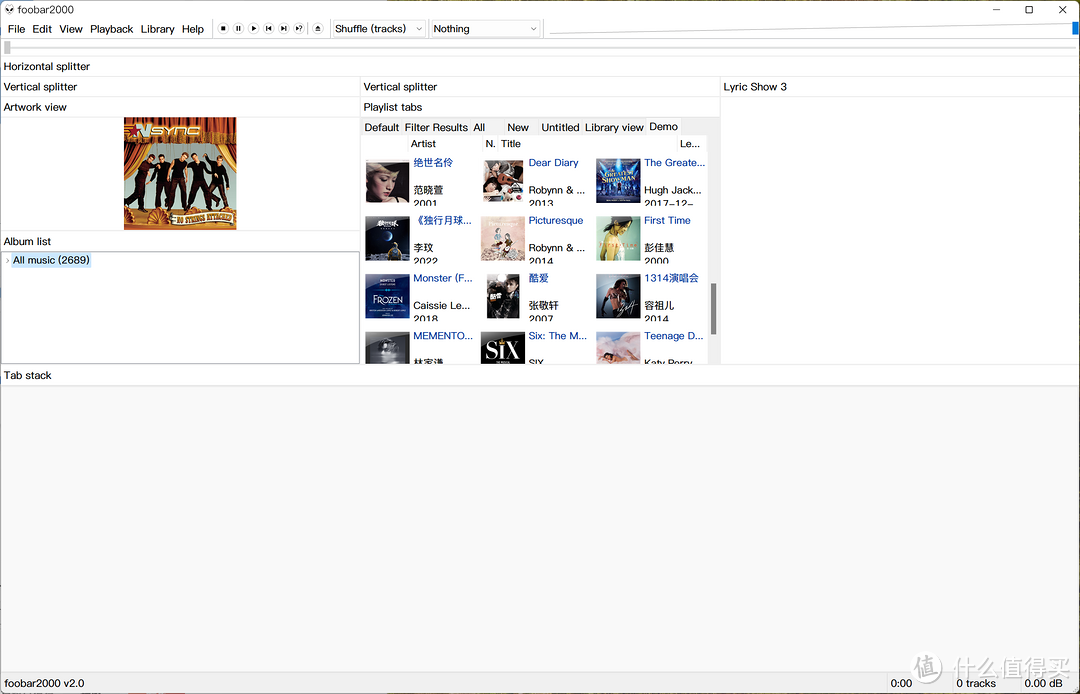Image resolution: width=1080 pixels, height=694 pixels.
Task: Open the Help menu
Action: 193,29
